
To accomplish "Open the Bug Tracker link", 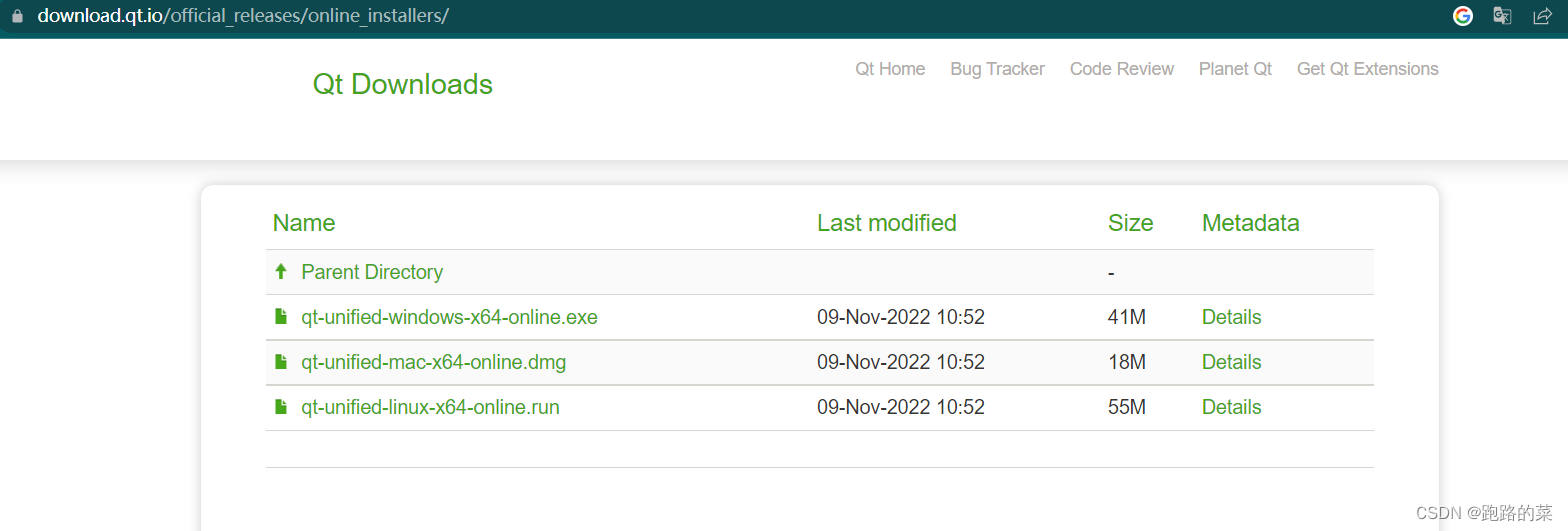I will (997, 69).
